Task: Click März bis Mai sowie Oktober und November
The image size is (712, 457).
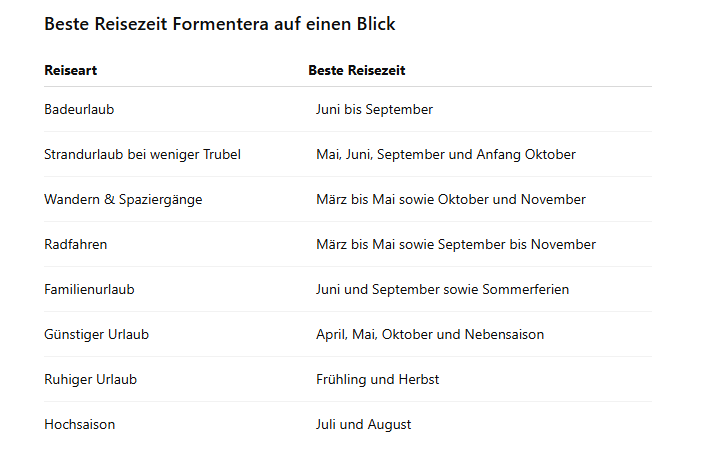Action: [x=451, y=199]
